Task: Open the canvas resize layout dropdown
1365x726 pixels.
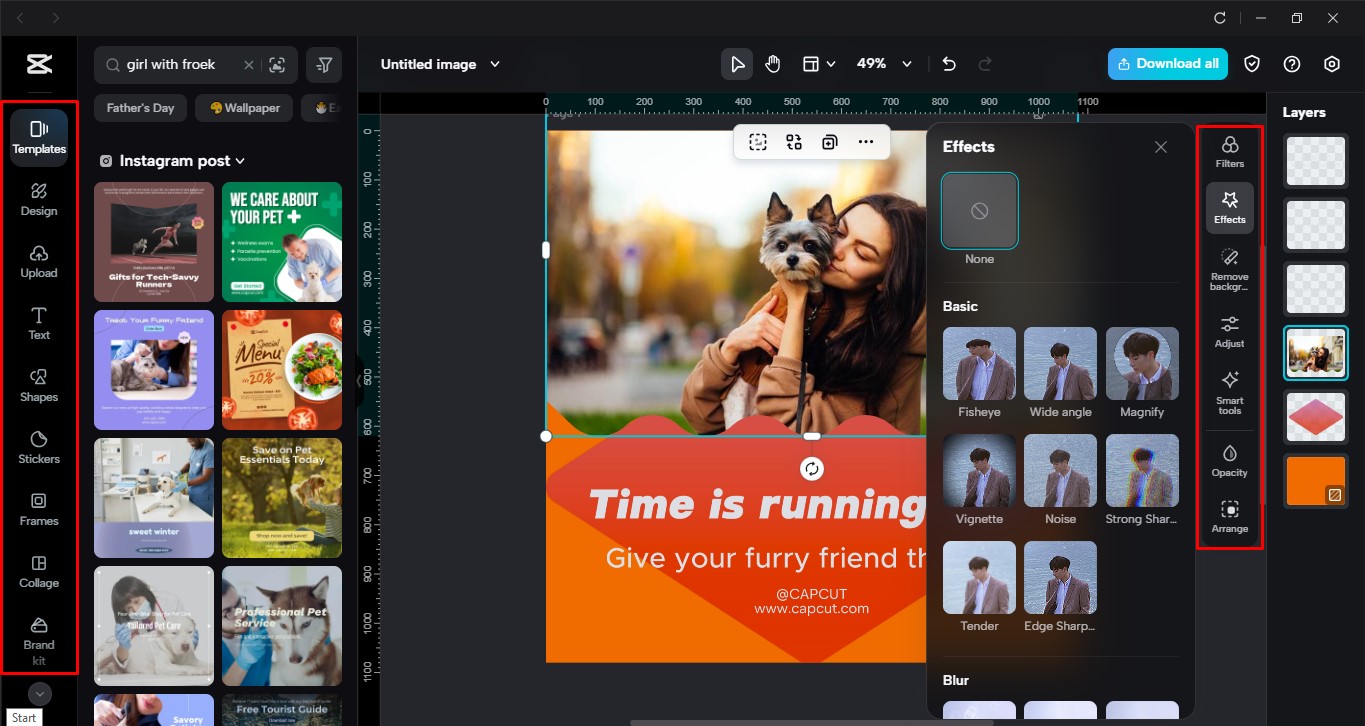Action: point(818,64)
